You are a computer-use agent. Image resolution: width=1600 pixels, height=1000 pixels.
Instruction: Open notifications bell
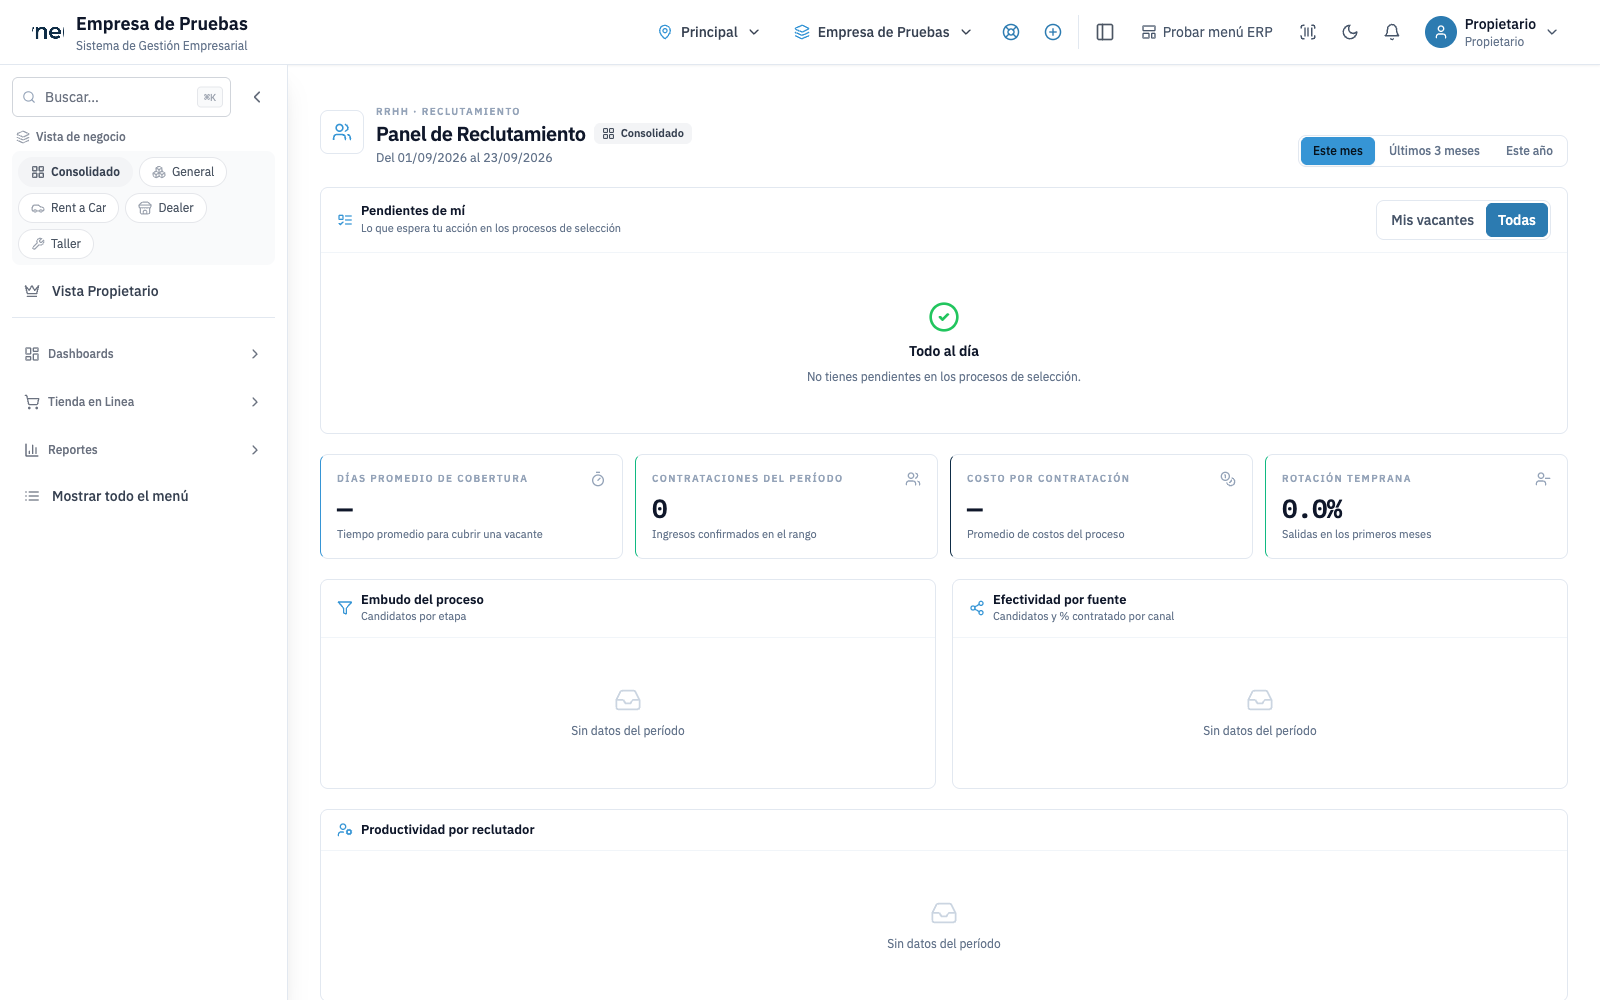tap(1392, 32)
